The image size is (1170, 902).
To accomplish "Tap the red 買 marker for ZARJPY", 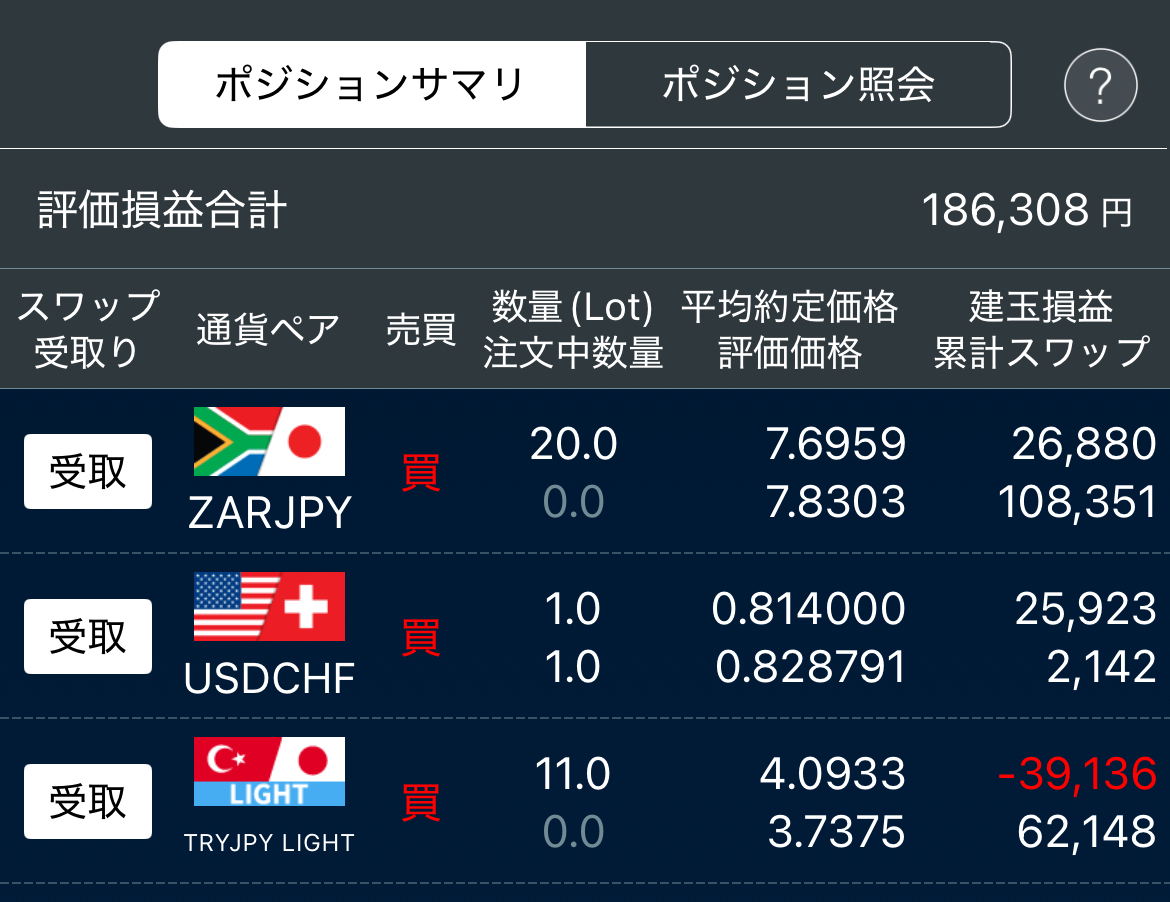I will pyautogui.click(x=421, y=473).
